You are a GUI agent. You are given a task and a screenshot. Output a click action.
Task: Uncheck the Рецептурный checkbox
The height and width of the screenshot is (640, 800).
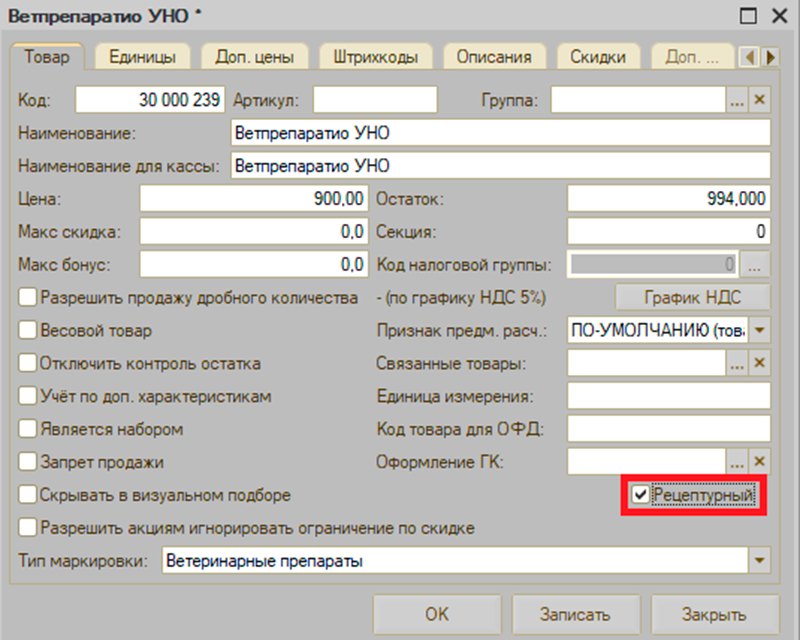(x=640, y=495)
